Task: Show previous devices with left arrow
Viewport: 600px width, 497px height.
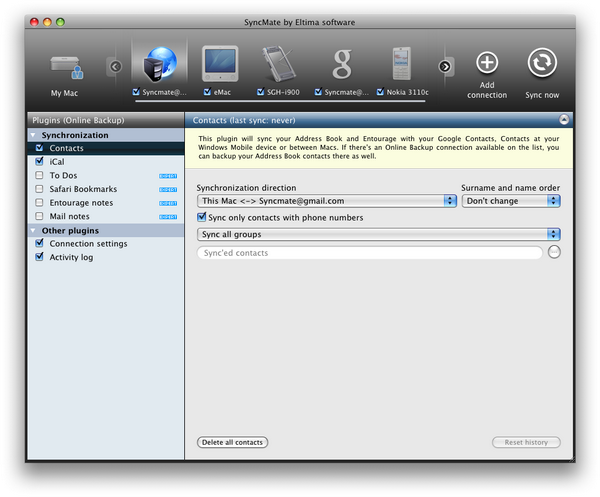Action: tap(116, 67)
